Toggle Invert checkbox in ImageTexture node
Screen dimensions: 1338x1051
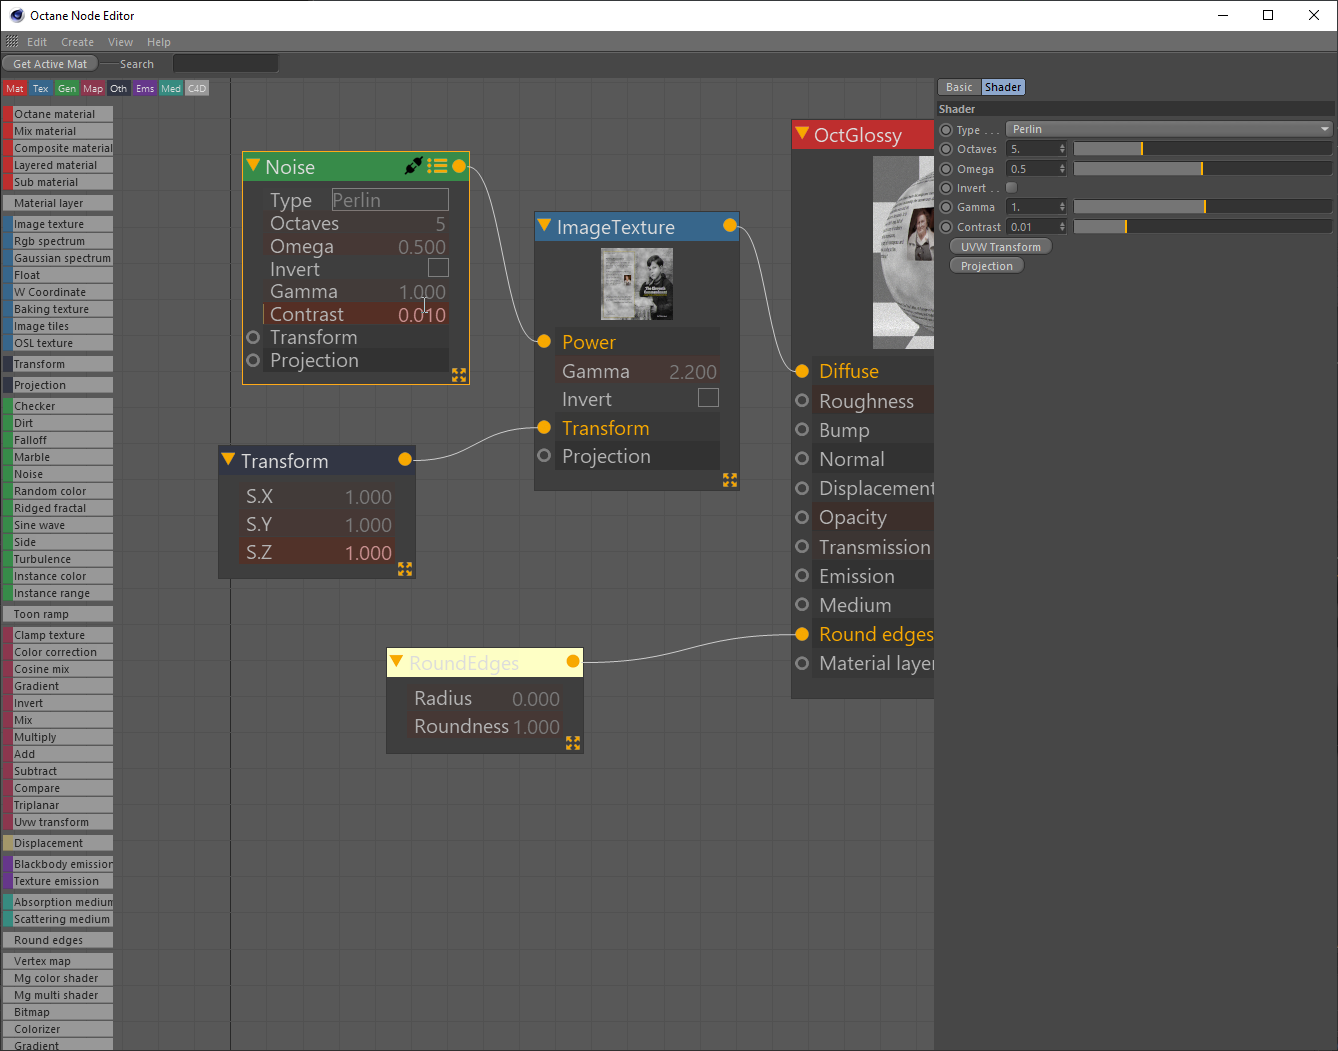[x=708, y=398]
